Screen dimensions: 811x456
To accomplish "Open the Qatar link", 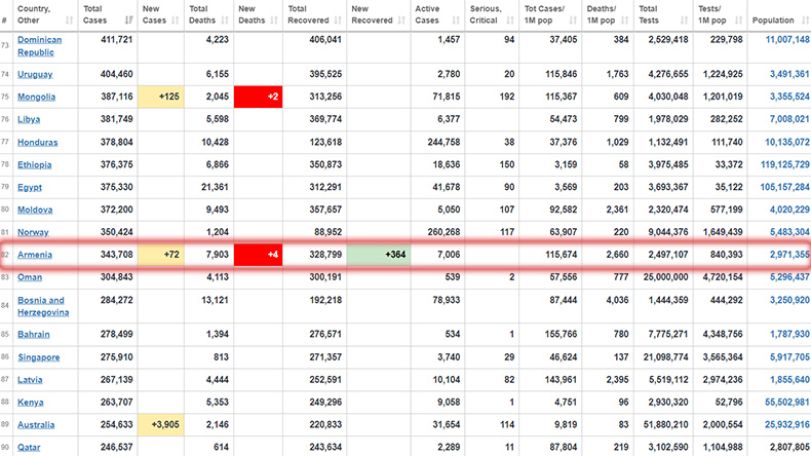I will coord(28,448).
